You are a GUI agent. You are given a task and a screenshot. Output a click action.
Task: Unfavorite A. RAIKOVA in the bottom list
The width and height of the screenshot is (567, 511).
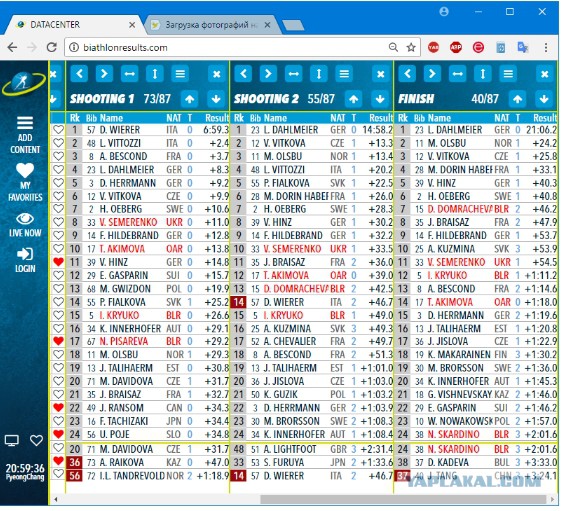[58, 462]
